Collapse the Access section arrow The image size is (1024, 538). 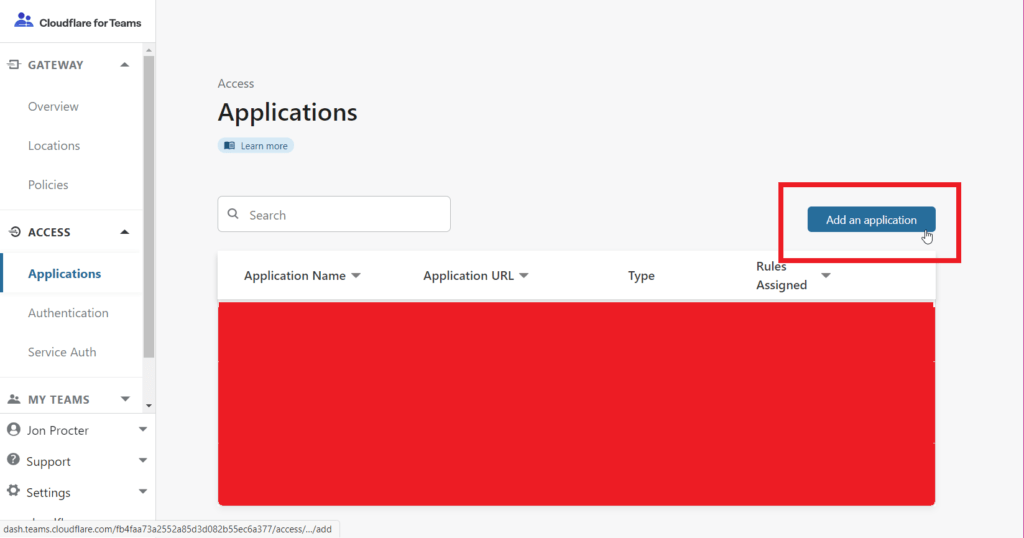(125, 232)
